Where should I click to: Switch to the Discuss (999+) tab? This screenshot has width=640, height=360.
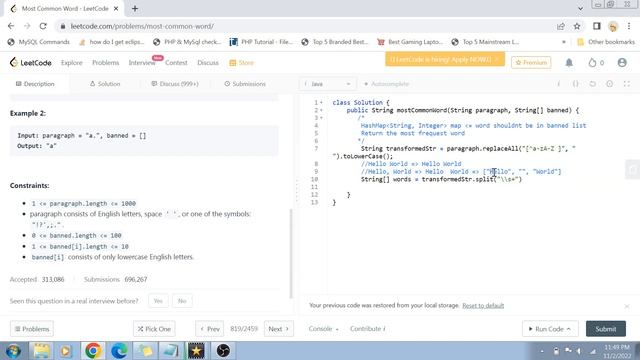[x=175, y=84]
